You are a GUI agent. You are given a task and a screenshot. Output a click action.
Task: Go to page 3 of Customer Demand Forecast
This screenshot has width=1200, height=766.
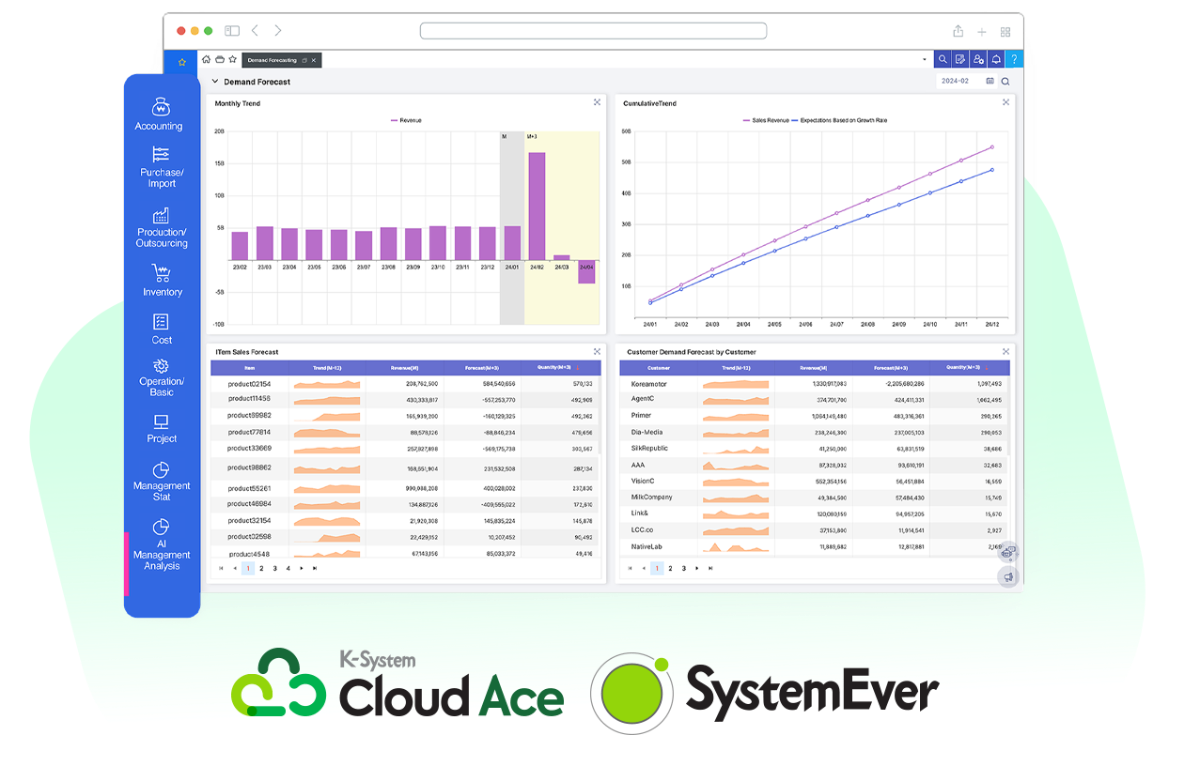(x=683, y=568)
